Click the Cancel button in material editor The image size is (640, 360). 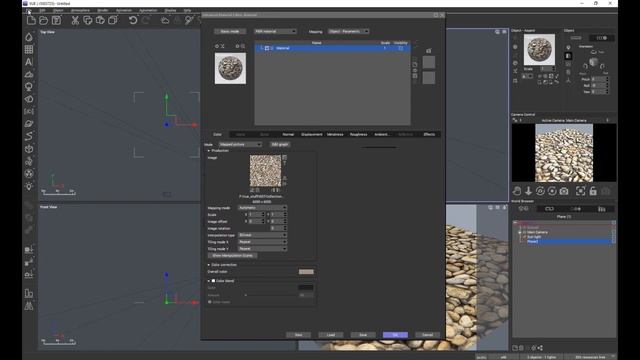(427, 335)
